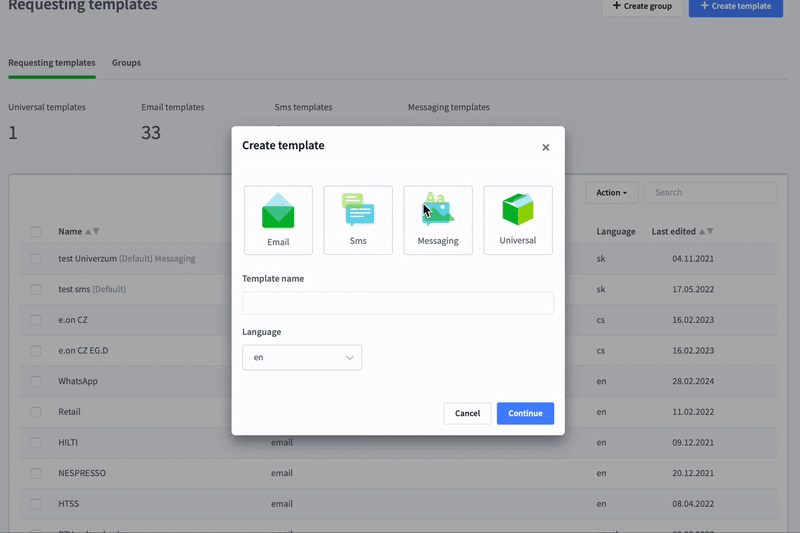
Task: Open the Language dropdown set to en
Action: tap(302, 358)
